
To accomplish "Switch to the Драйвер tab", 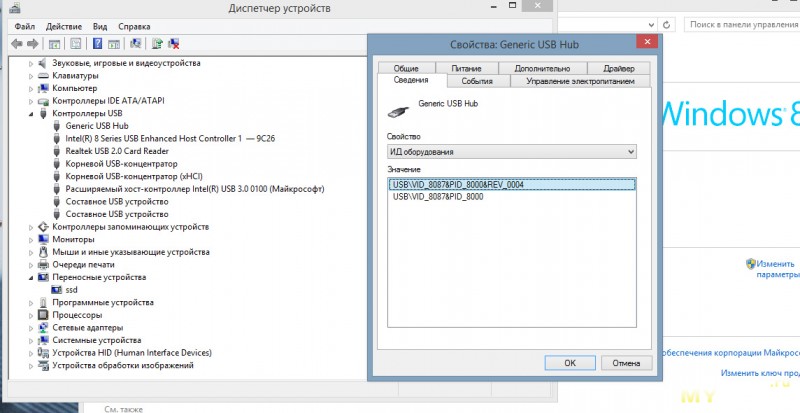I will (x=619, y=68).
